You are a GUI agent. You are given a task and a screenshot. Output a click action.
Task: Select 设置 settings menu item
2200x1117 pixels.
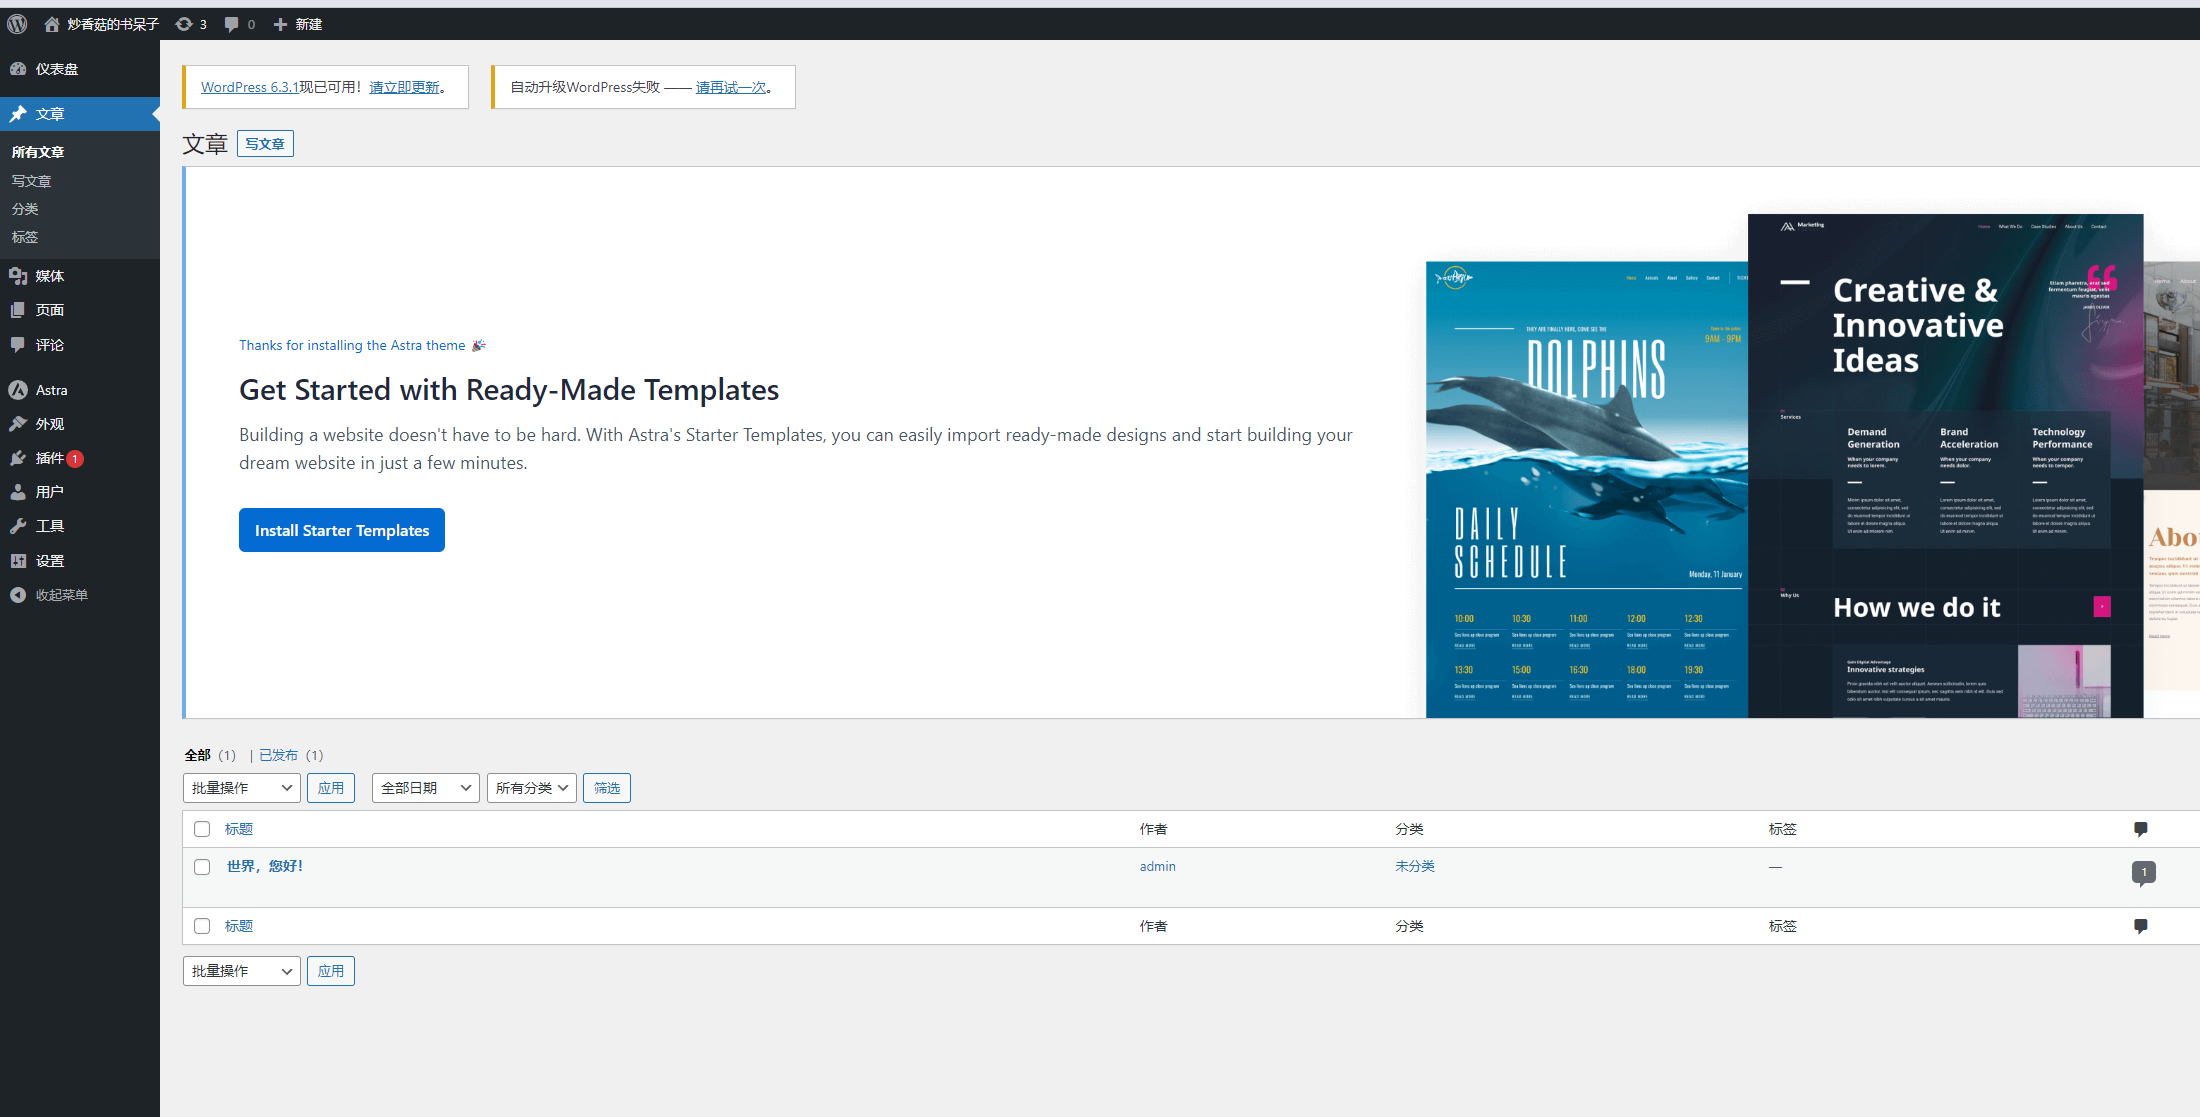tap(50, 561)
